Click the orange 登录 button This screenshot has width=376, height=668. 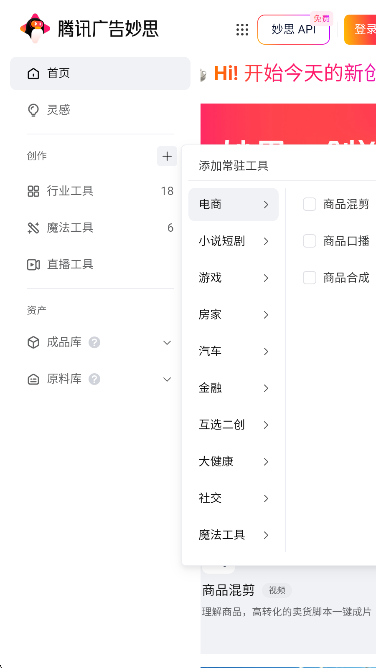[x=360, y=29]
